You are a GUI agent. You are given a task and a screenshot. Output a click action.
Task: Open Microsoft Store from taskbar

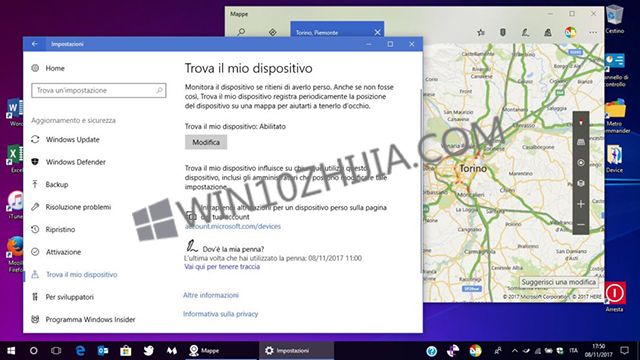(126, 350)
